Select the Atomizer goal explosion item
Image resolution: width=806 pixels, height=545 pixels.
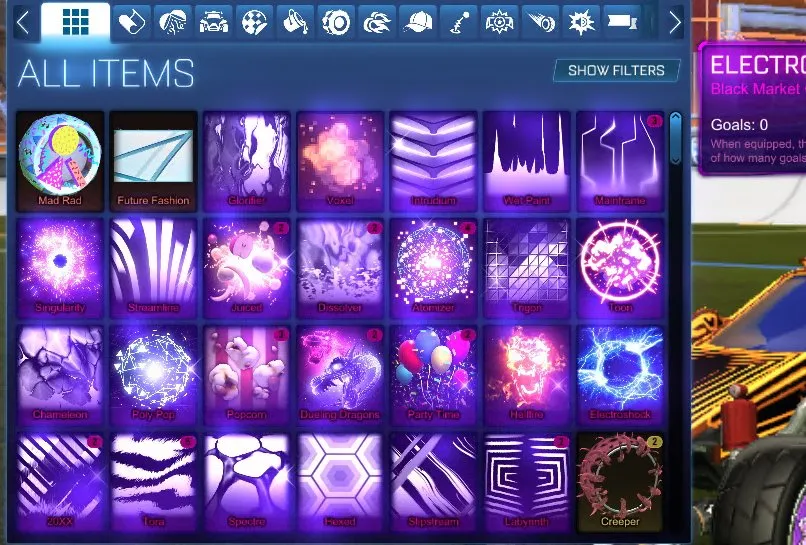tap(433, 268)
